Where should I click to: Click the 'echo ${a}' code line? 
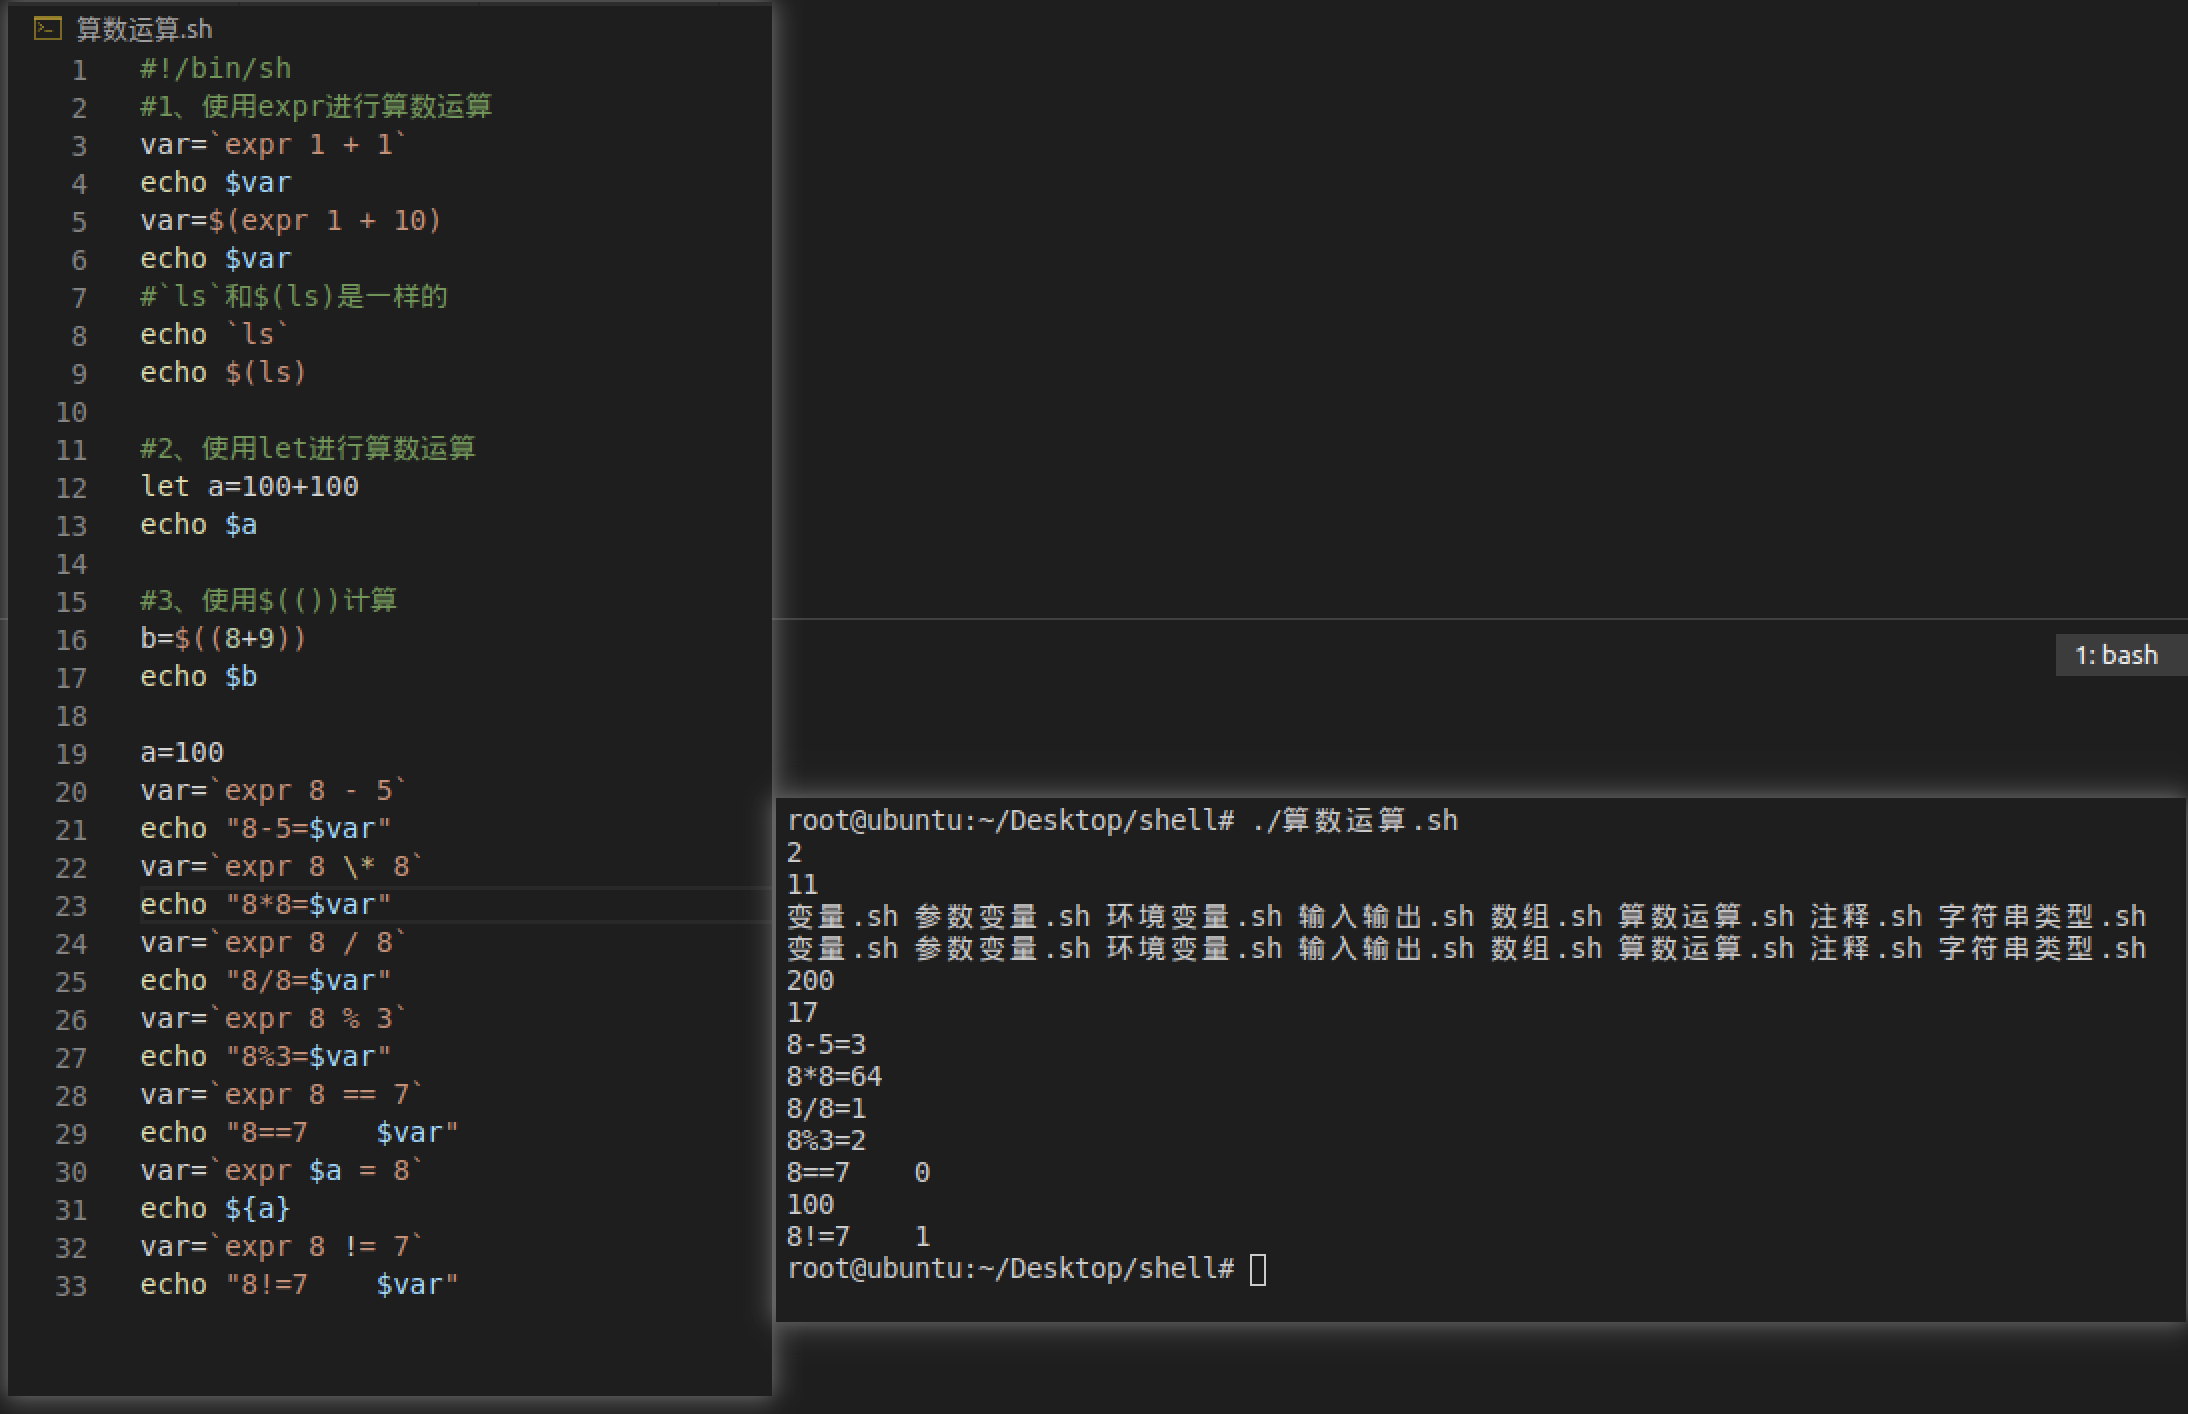click(x=215, y=1209)
